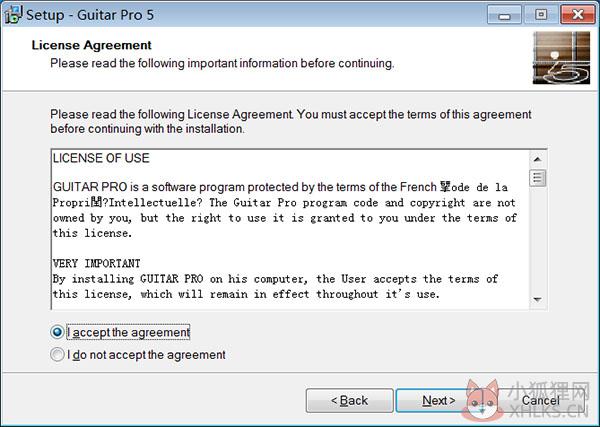Click the Setup installer icon in title bar
The width and height of the screenshot is (600, 427).
pyautogui.click(x=13, y=15)
